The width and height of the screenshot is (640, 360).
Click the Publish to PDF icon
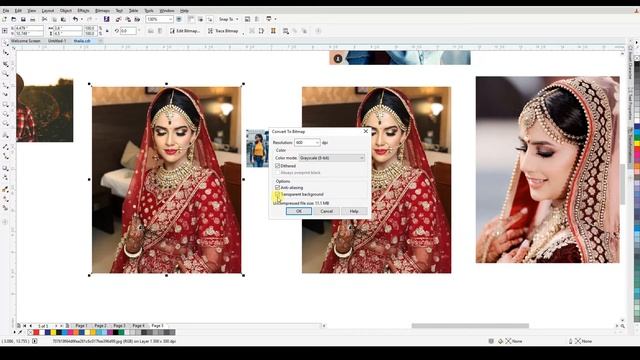coord(137,19)
